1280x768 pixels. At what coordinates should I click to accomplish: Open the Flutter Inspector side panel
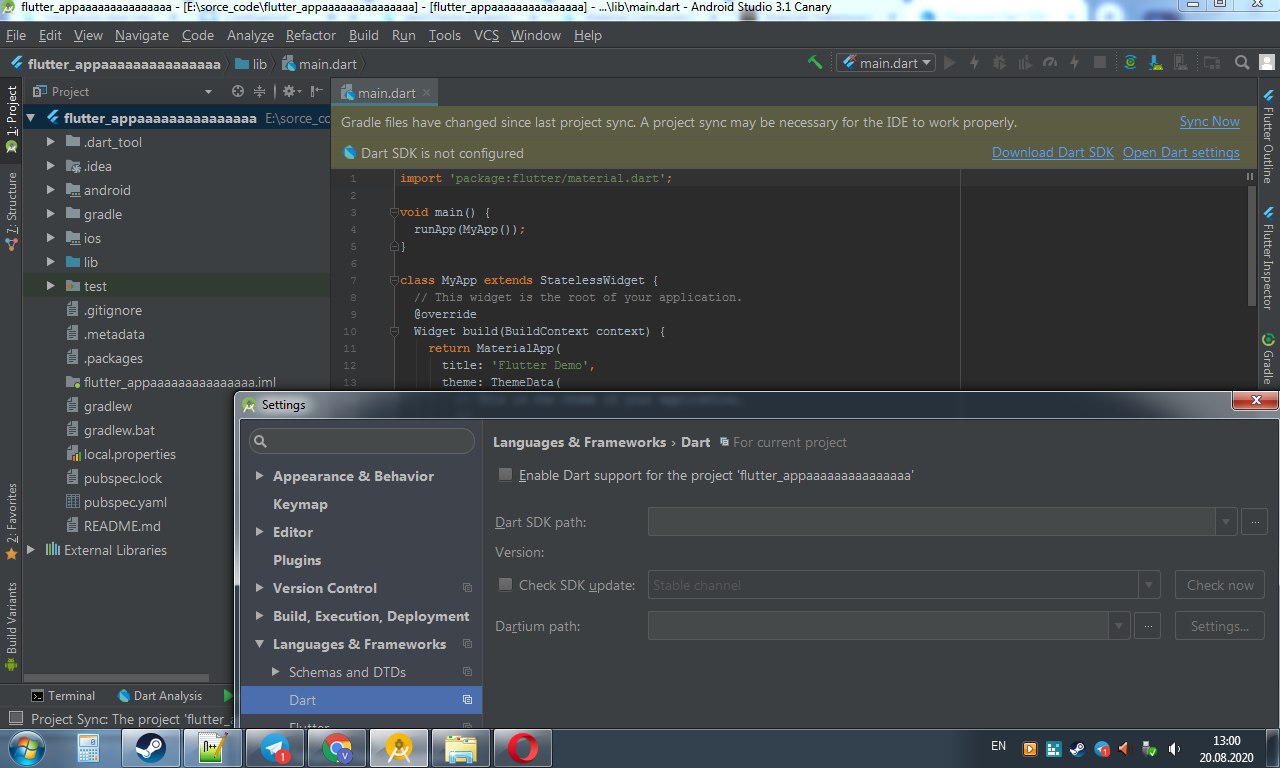point(1268,258)
